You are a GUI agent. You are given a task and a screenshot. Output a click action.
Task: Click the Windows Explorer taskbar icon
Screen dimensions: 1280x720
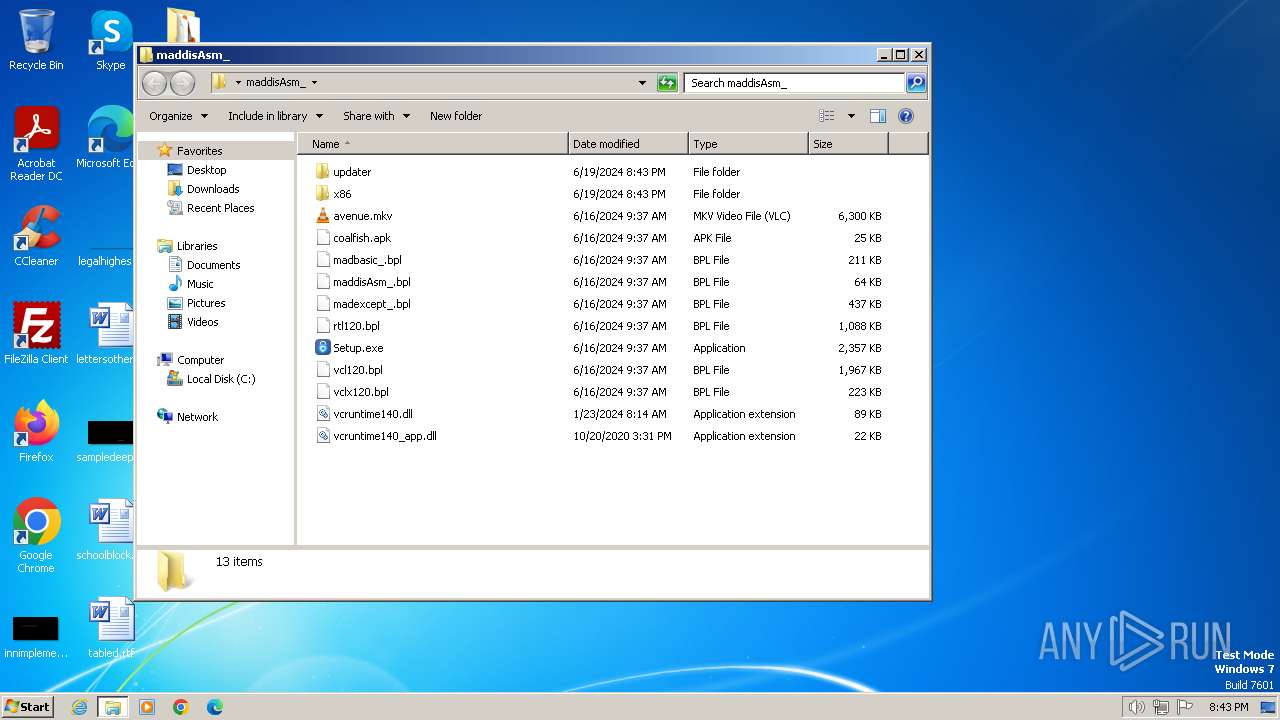[x=112, y=707]
